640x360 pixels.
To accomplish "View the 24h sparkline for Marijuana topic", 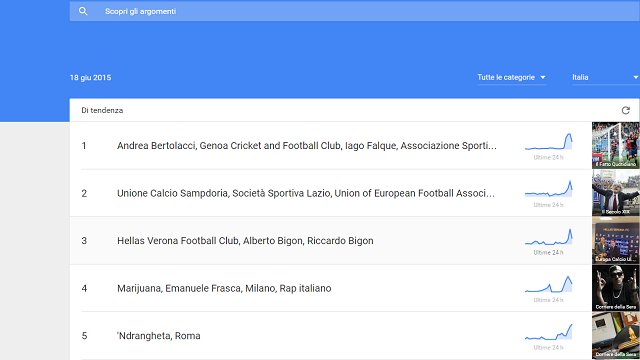I will click(x=549, y=284).
